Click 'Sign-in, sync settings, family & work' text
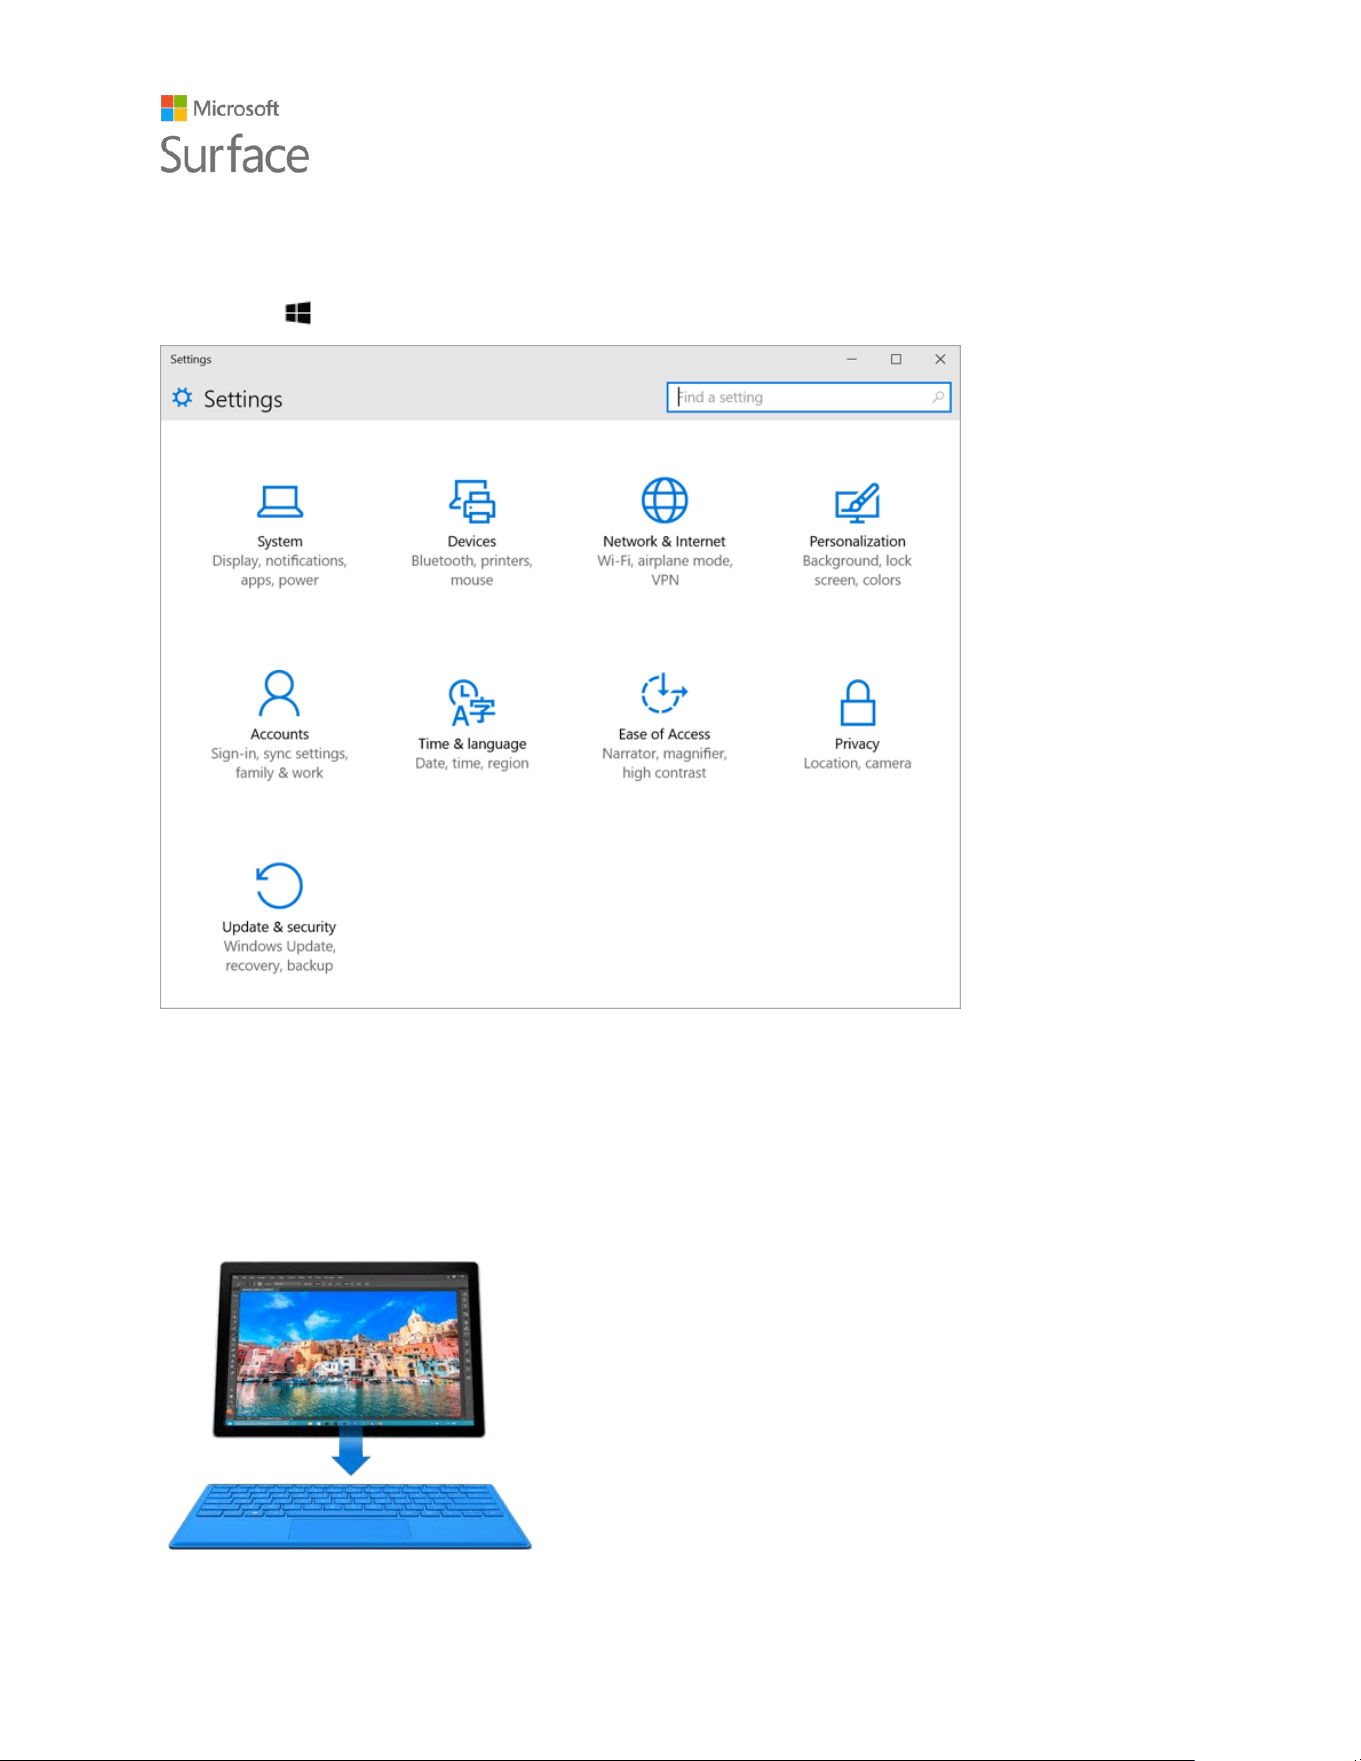This screenshot has width=1361, height=1761. click(x=279, y=763)
